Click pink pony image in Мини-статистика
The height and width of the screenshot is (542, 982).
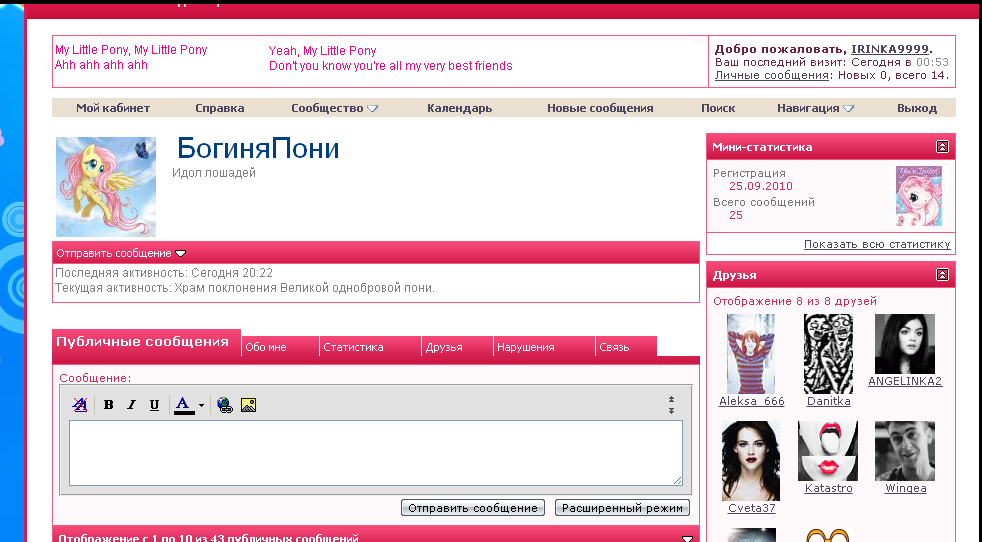[x=919, y=196]
